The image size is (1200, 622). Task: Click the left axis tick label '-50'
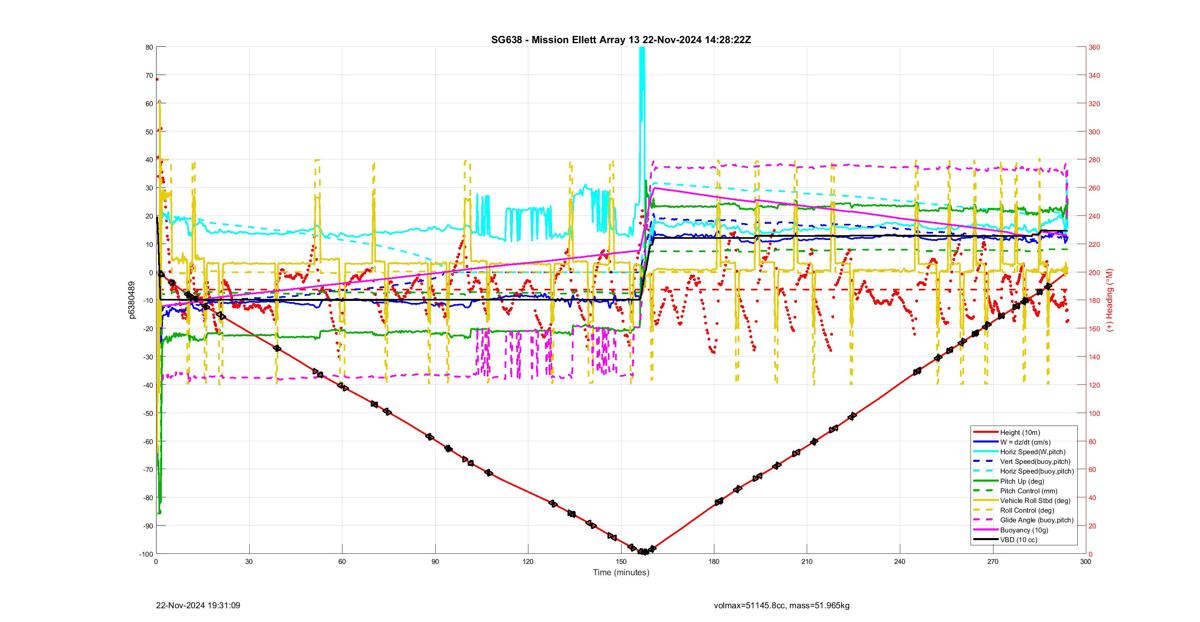tap(146, 413)
